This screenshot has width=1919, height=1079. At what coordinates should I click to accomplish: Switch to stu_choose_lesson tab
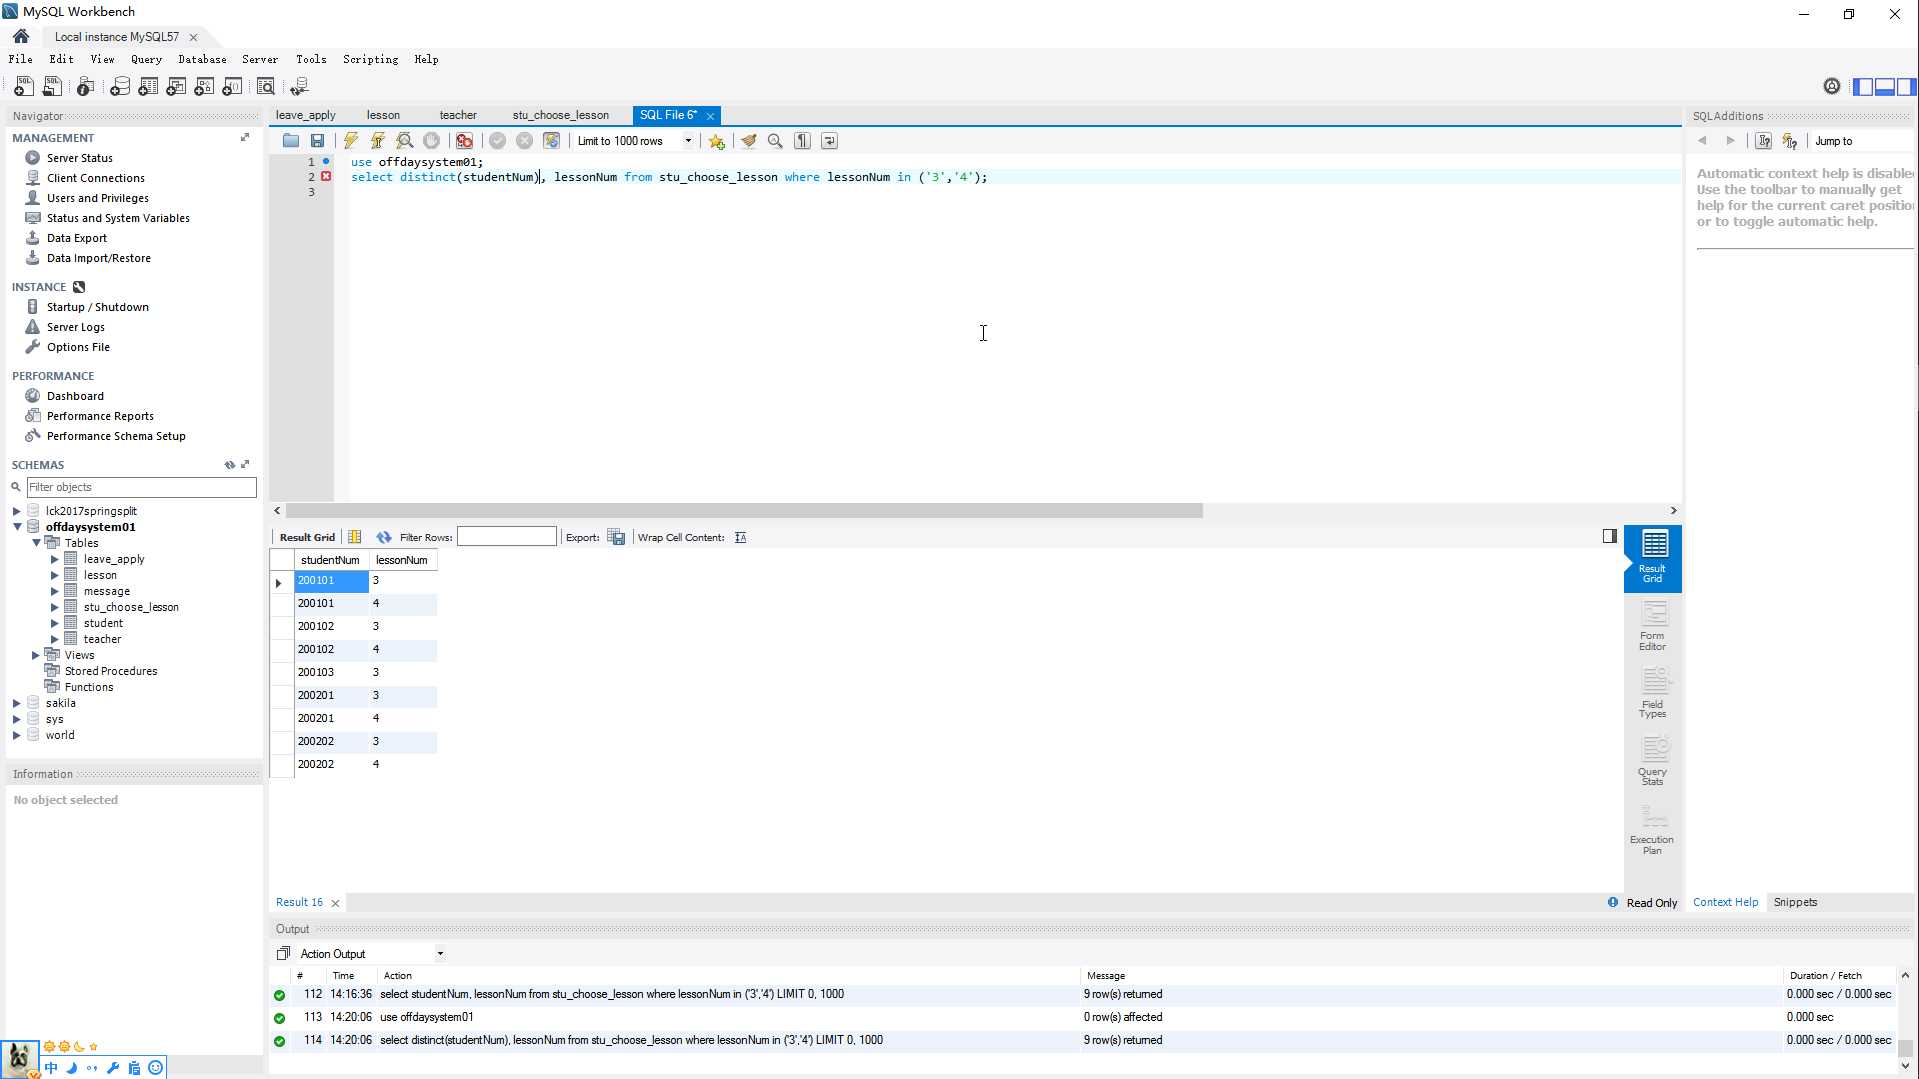tap(561, 115)
